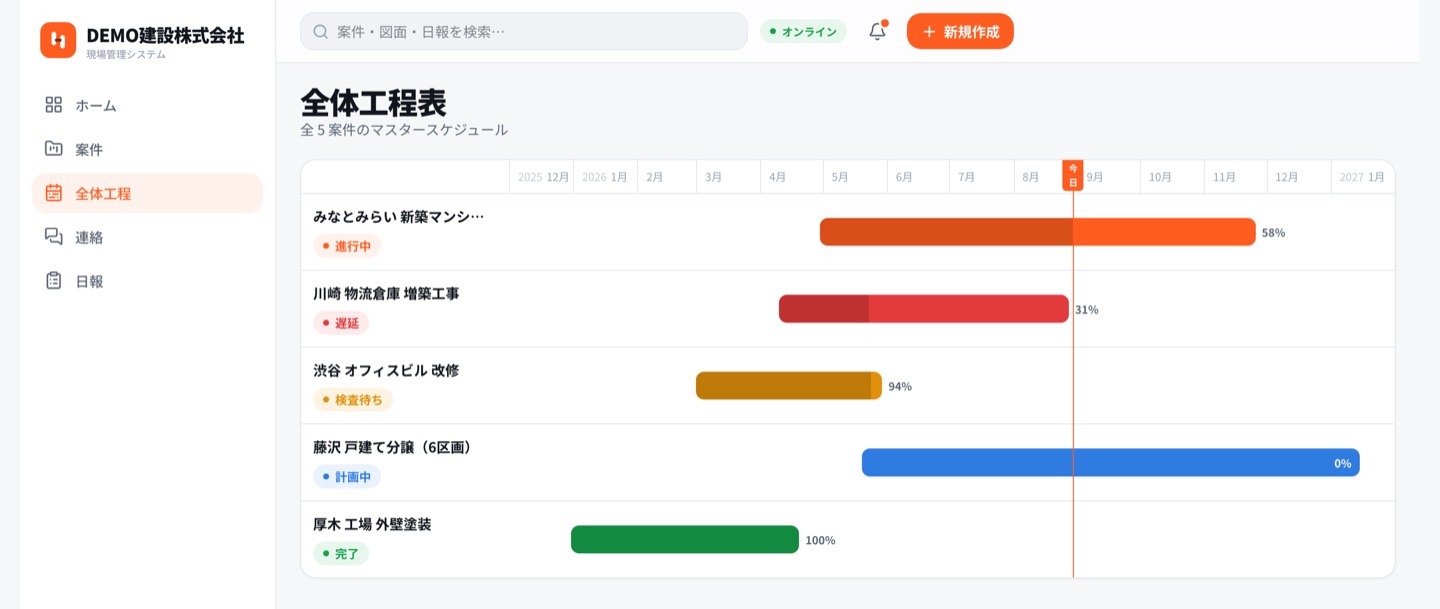Select 全体工程 in the sidebar
The image size is (1440, 609).
[x=148, y=193]
